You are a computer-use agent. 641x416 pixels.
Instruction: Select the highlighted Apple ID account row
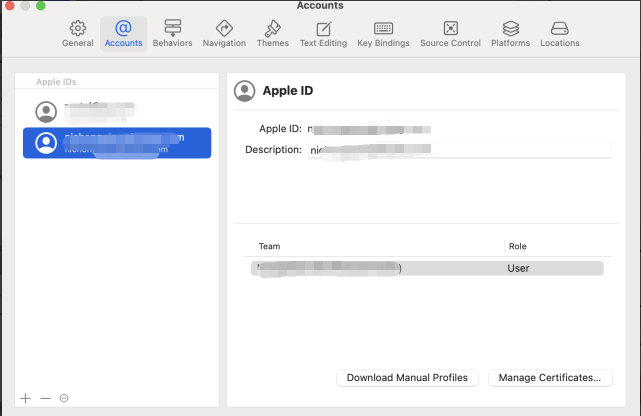(117, 143)
